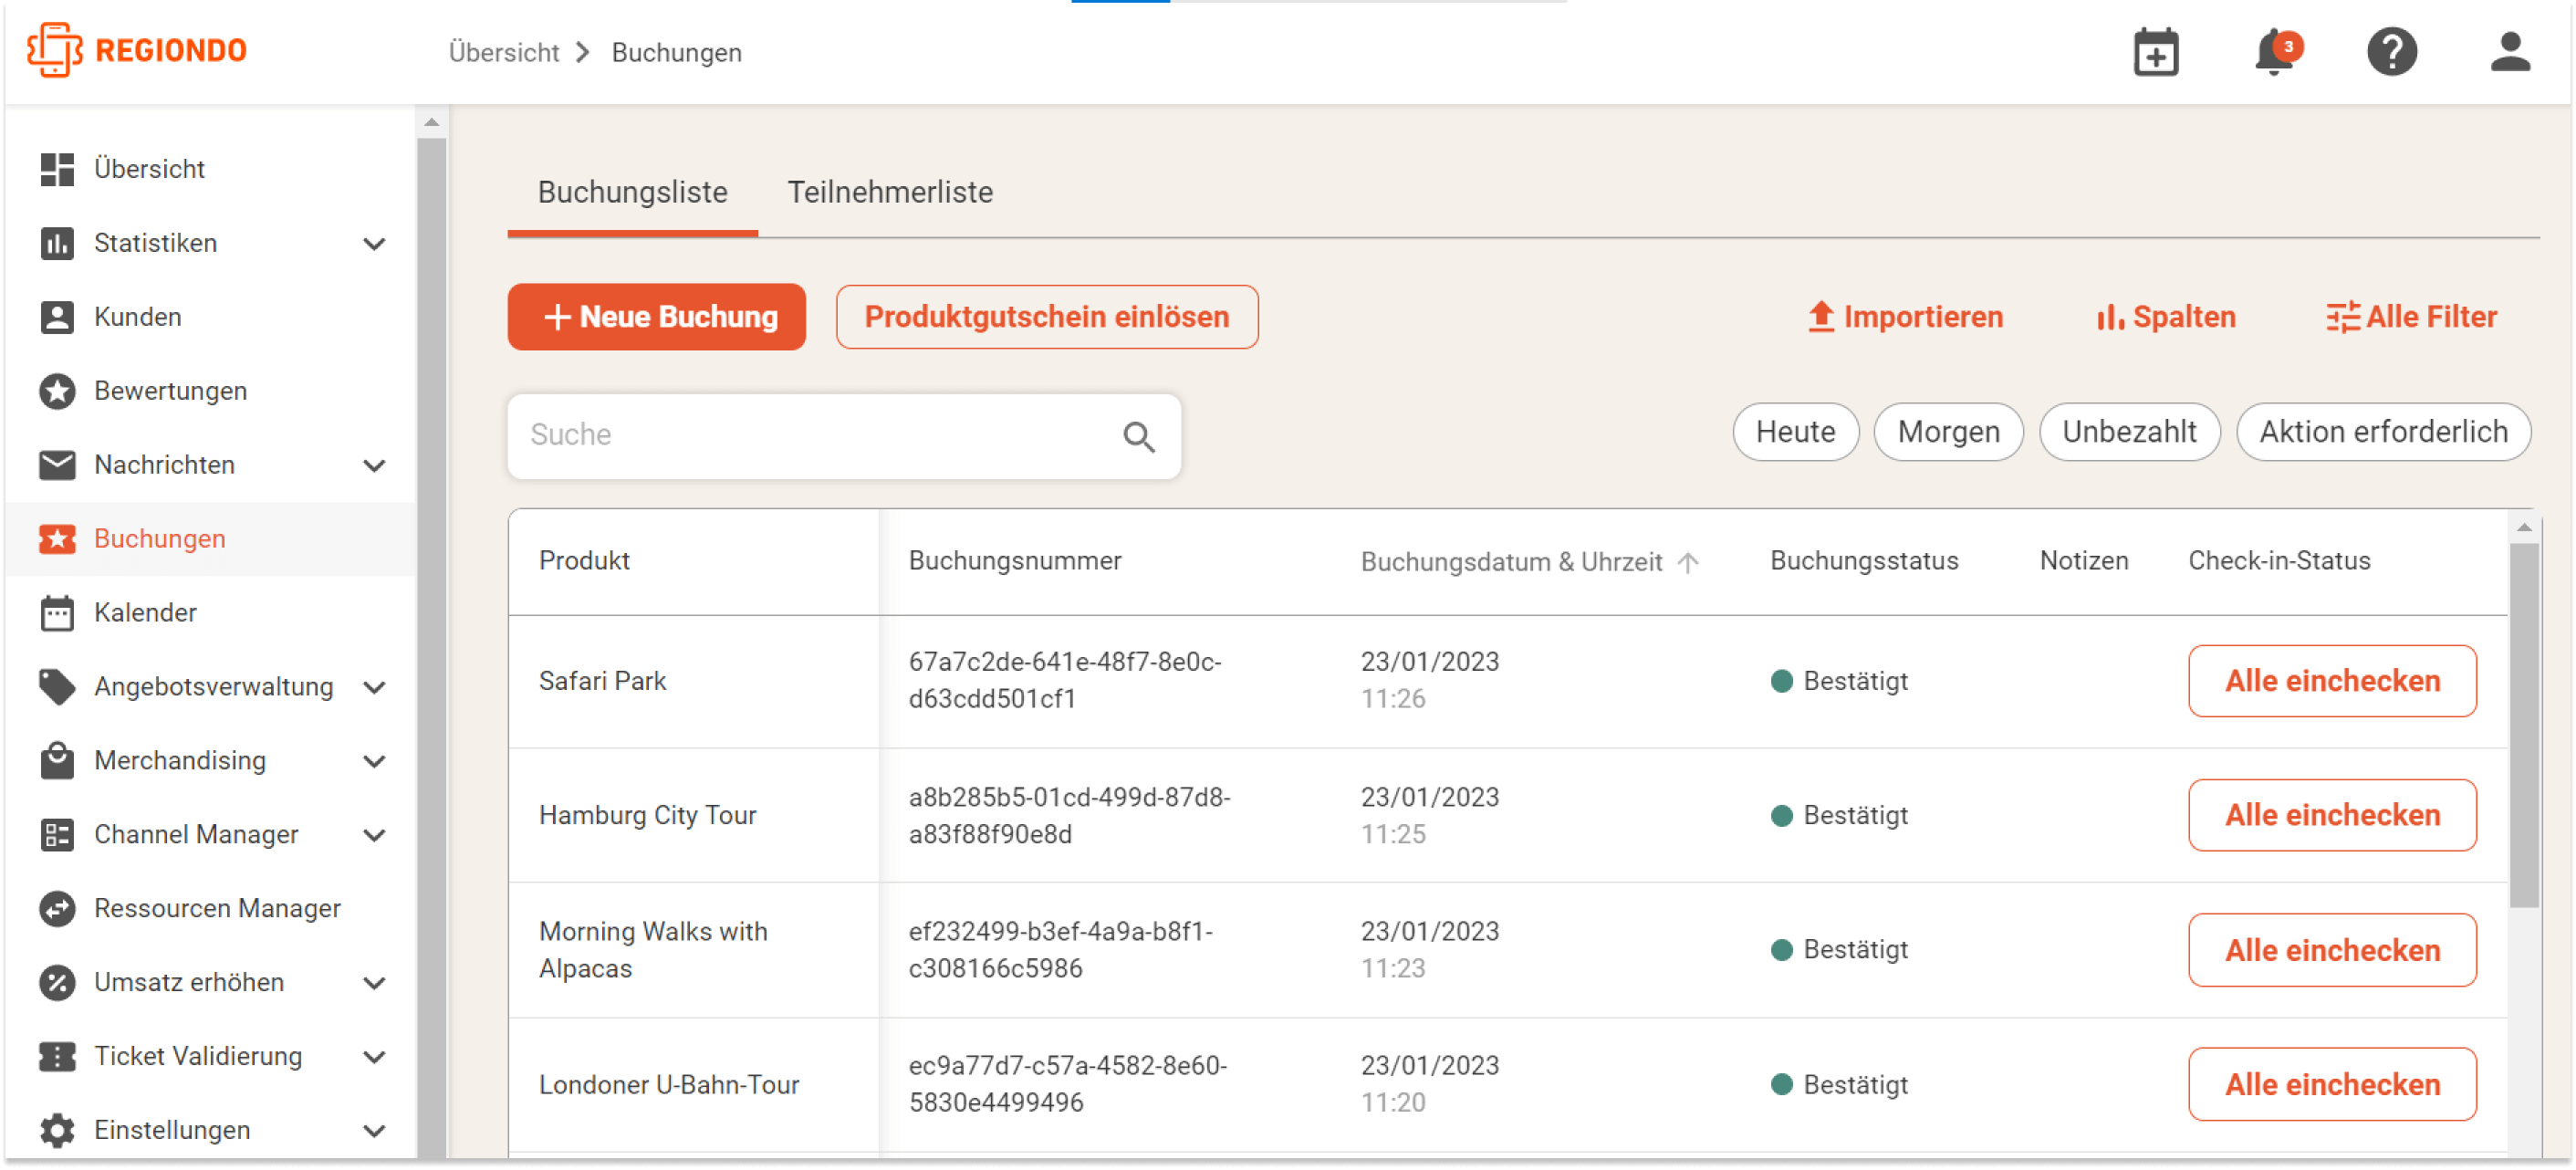Click the calendar add icon in header
The height and width of the screenshot is (1170, 2576).
pyautogui.click(x=2155, y=52)
